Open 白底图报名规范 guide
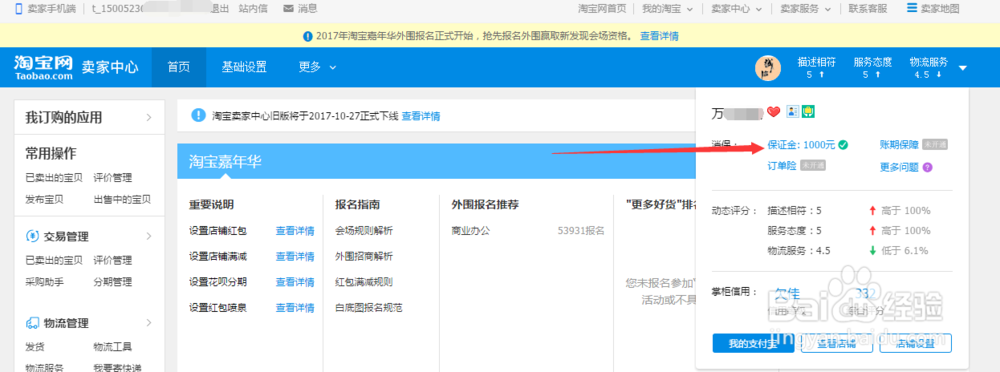This screenshot has width=1000, height=372. 369,308
